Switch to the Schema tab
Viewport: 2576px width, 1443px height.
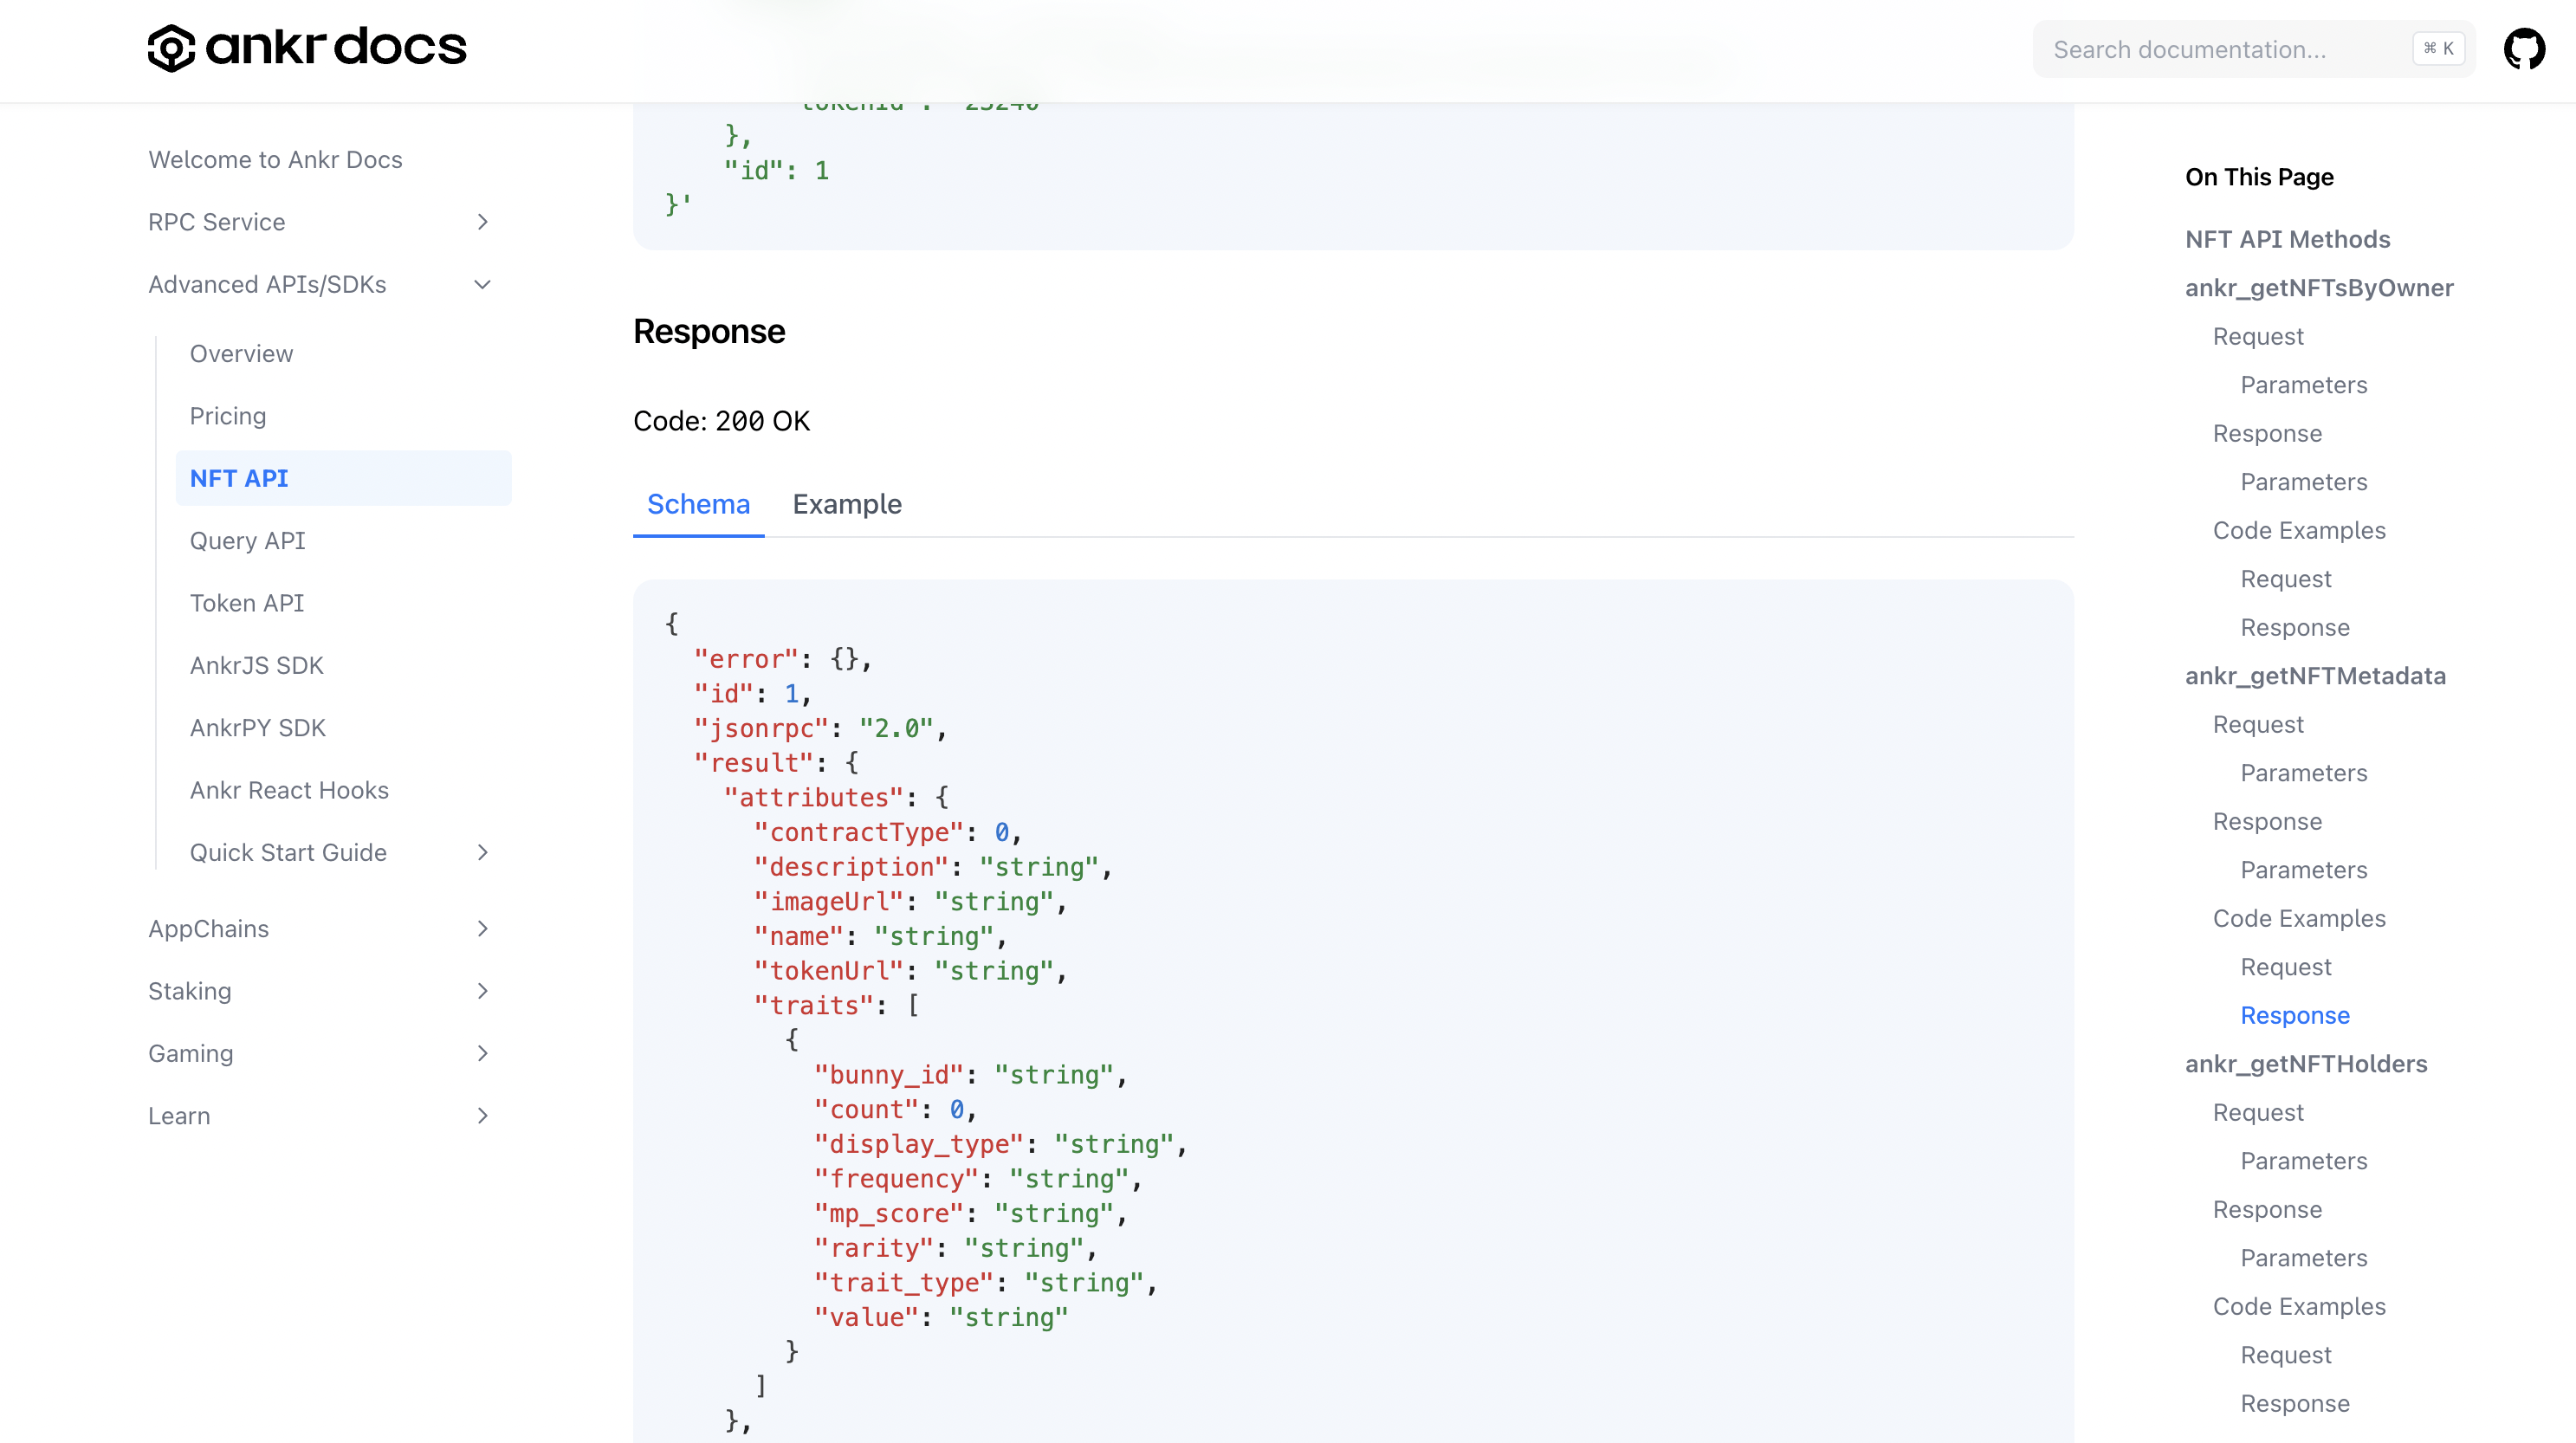point(697,504)
